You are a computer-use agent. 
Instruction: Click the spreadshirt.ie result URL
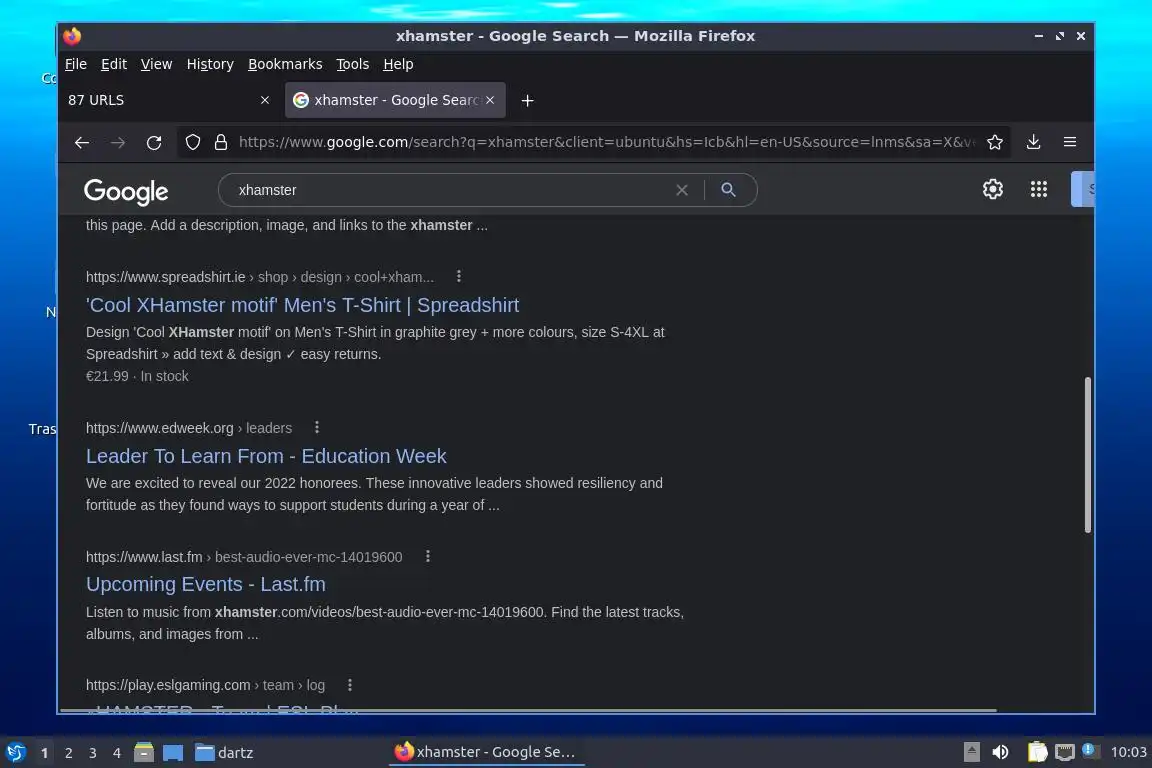(259, 277)
